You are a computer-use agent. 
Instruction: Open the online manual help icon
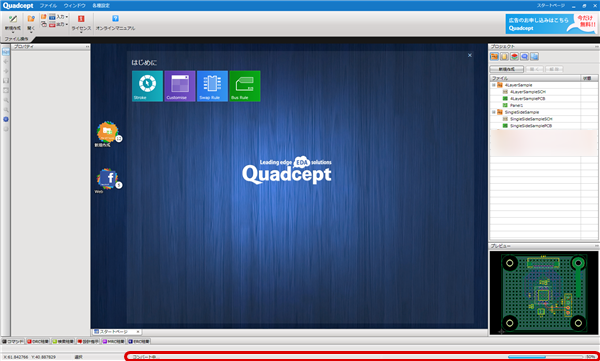tap(115, 19)
